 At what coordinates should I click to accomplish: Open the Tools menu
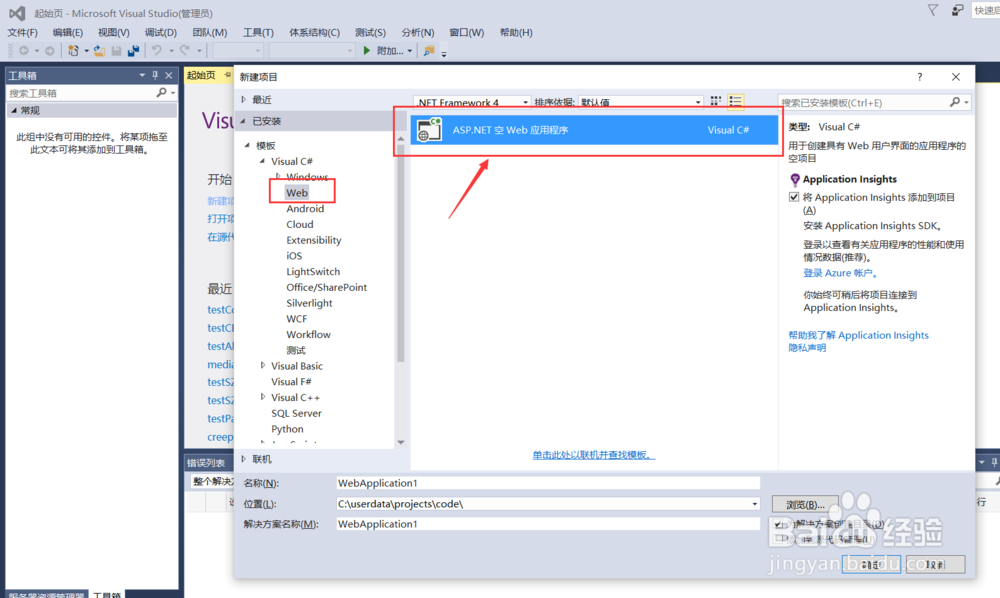click(258, 33)
